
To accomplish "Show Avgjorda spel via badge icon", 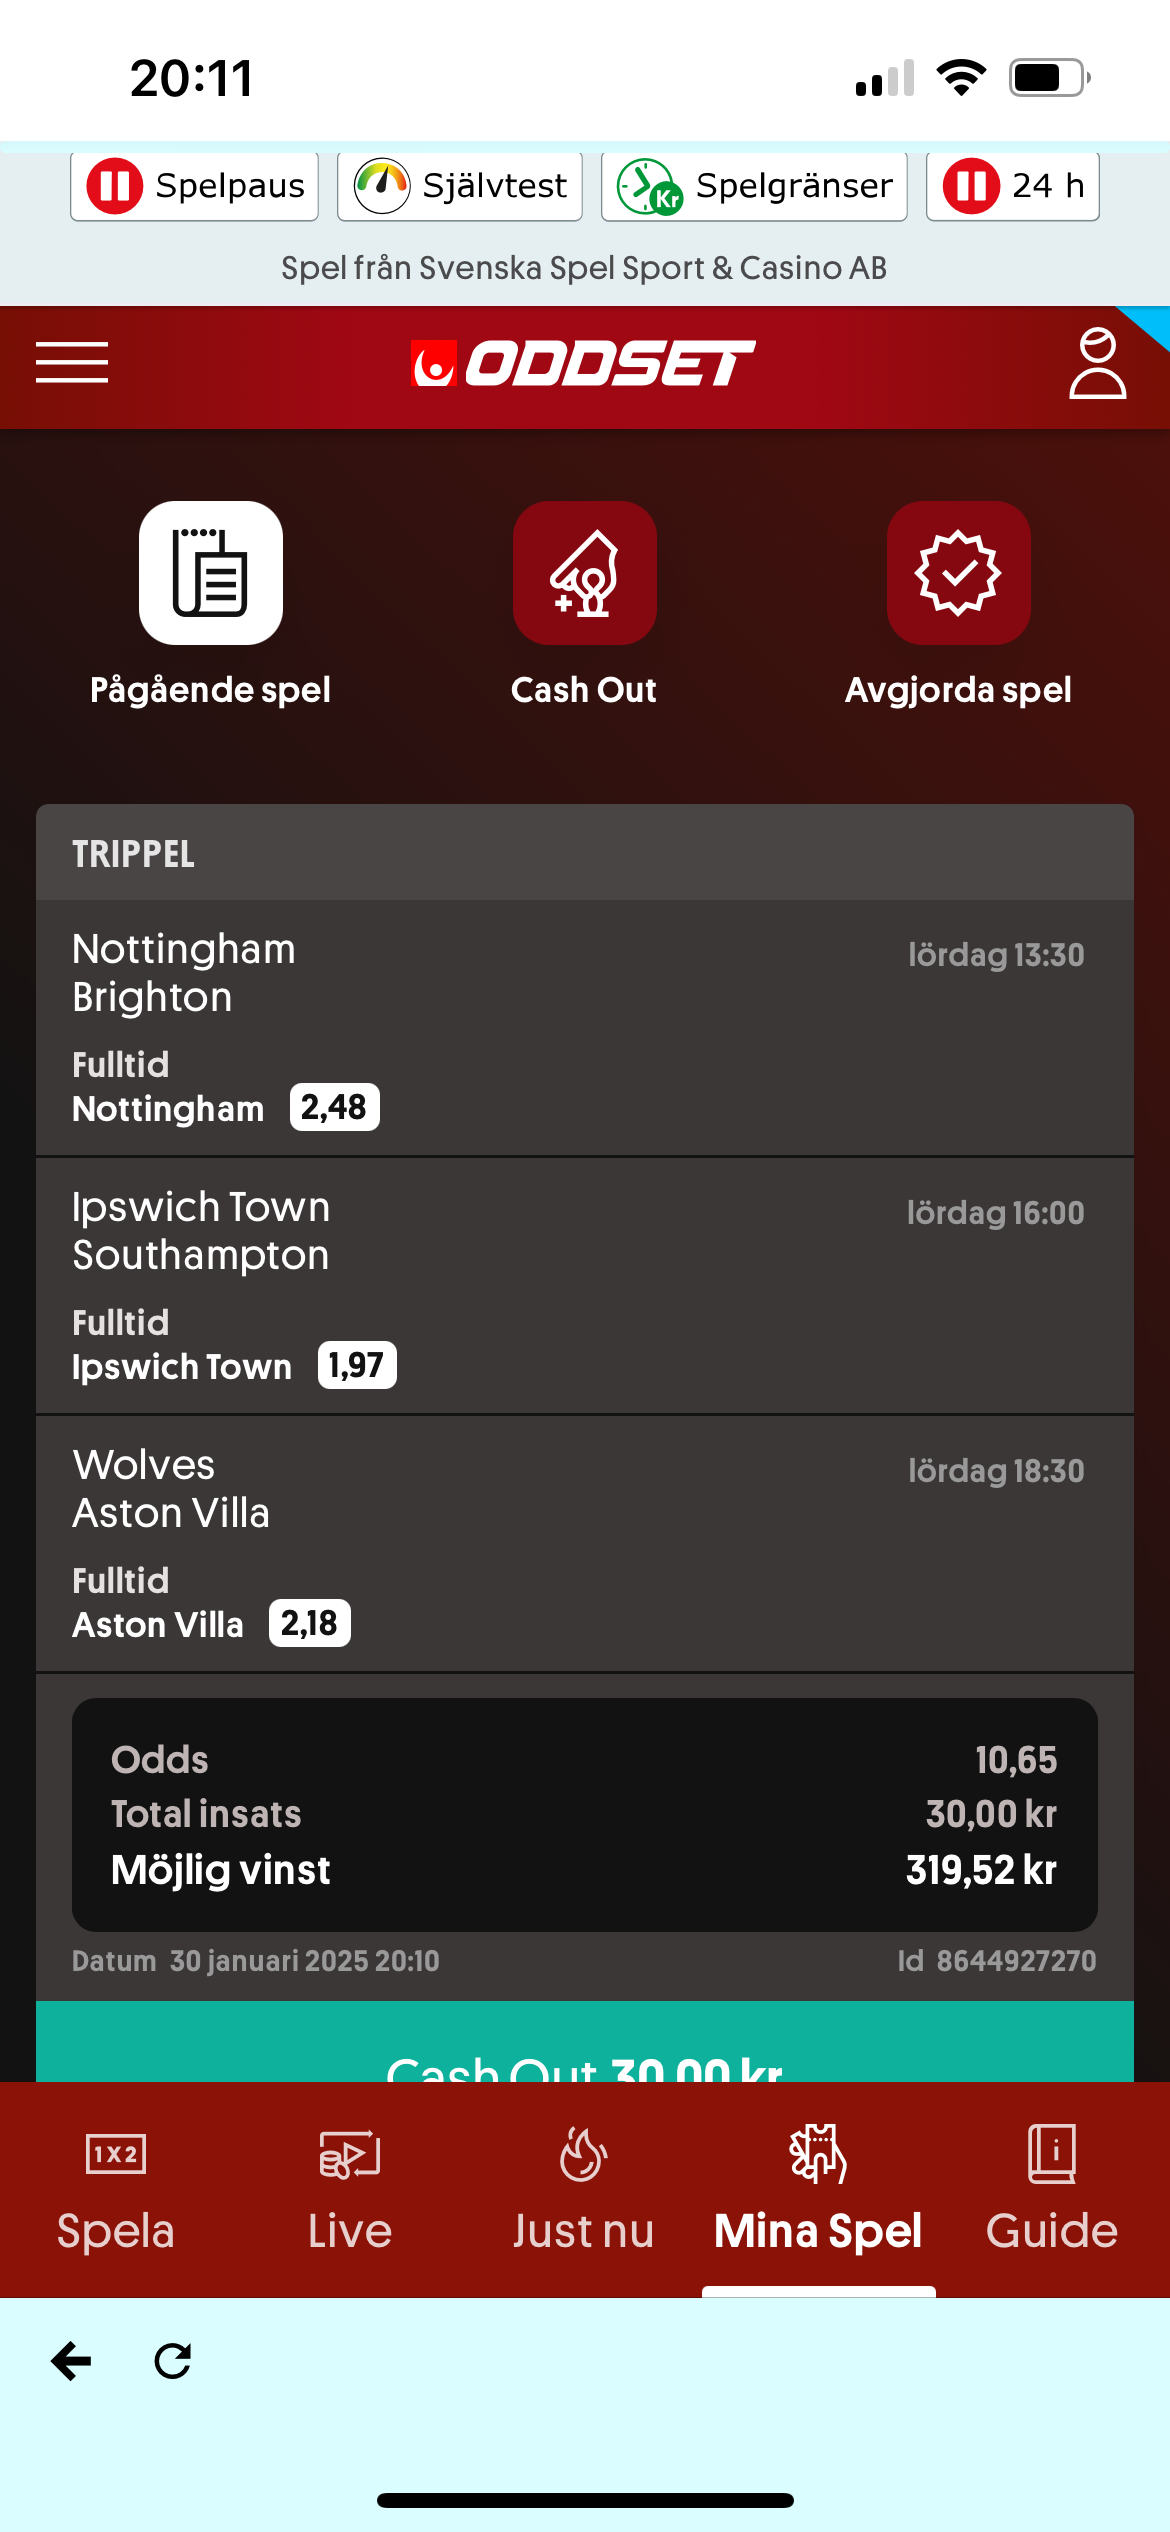I will point(959,573).
